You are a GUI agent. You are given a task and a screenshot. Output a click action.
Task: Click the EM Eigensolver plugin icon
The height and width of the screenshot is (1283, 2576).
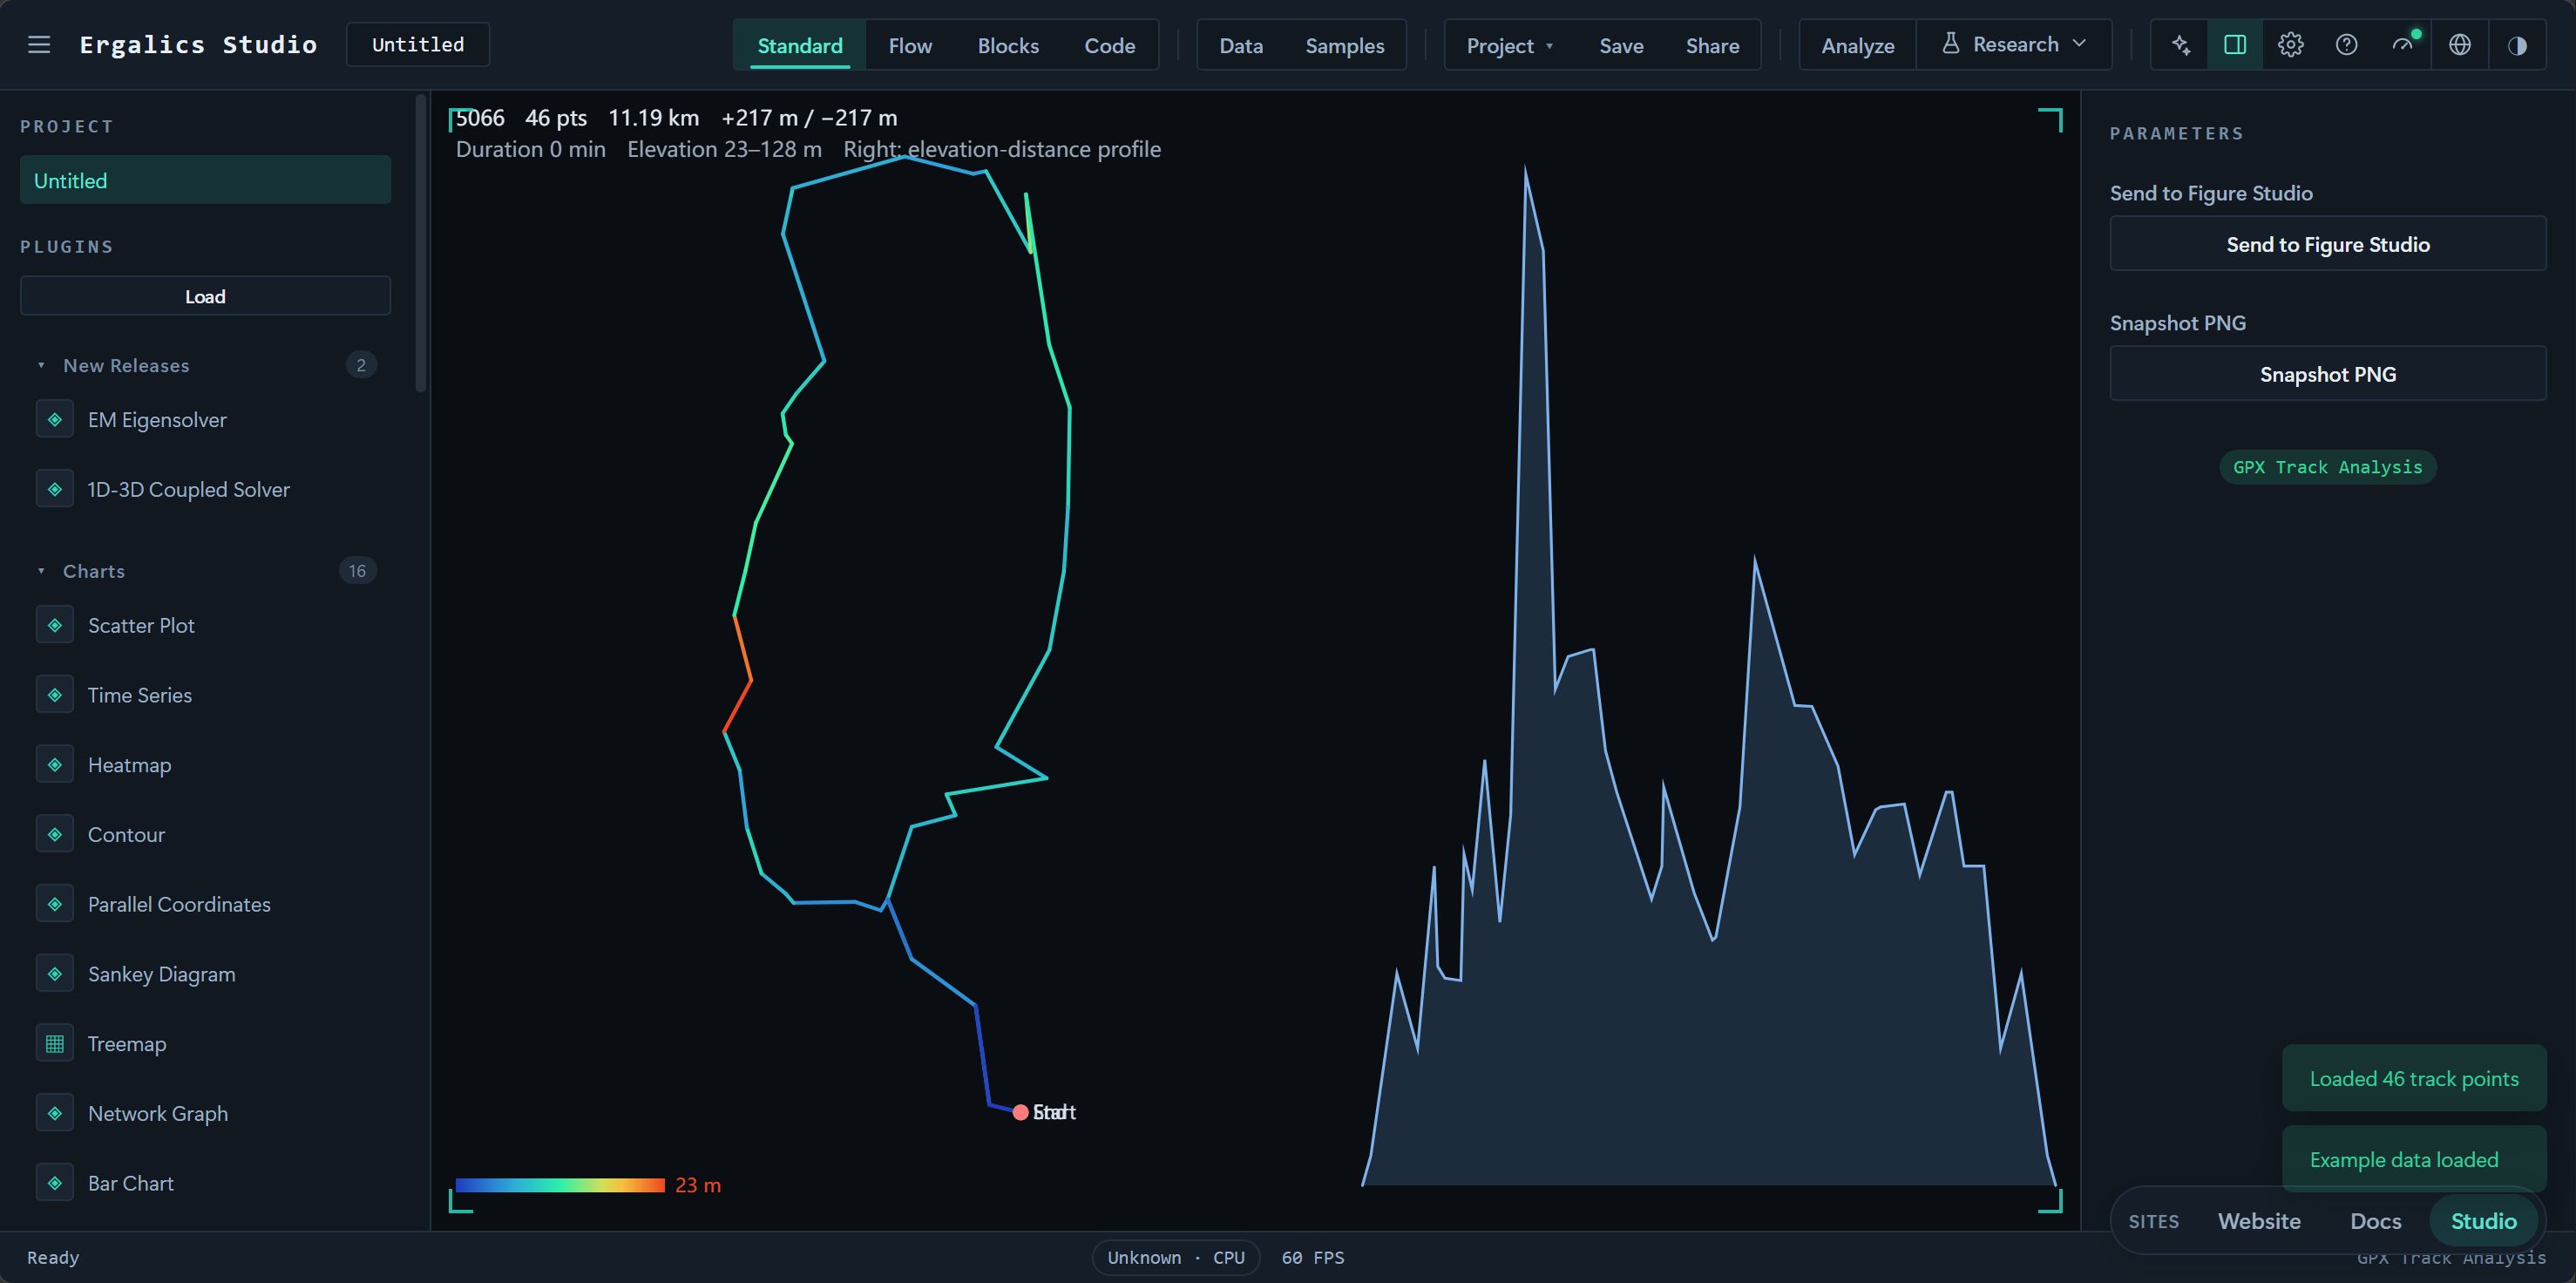55,420
